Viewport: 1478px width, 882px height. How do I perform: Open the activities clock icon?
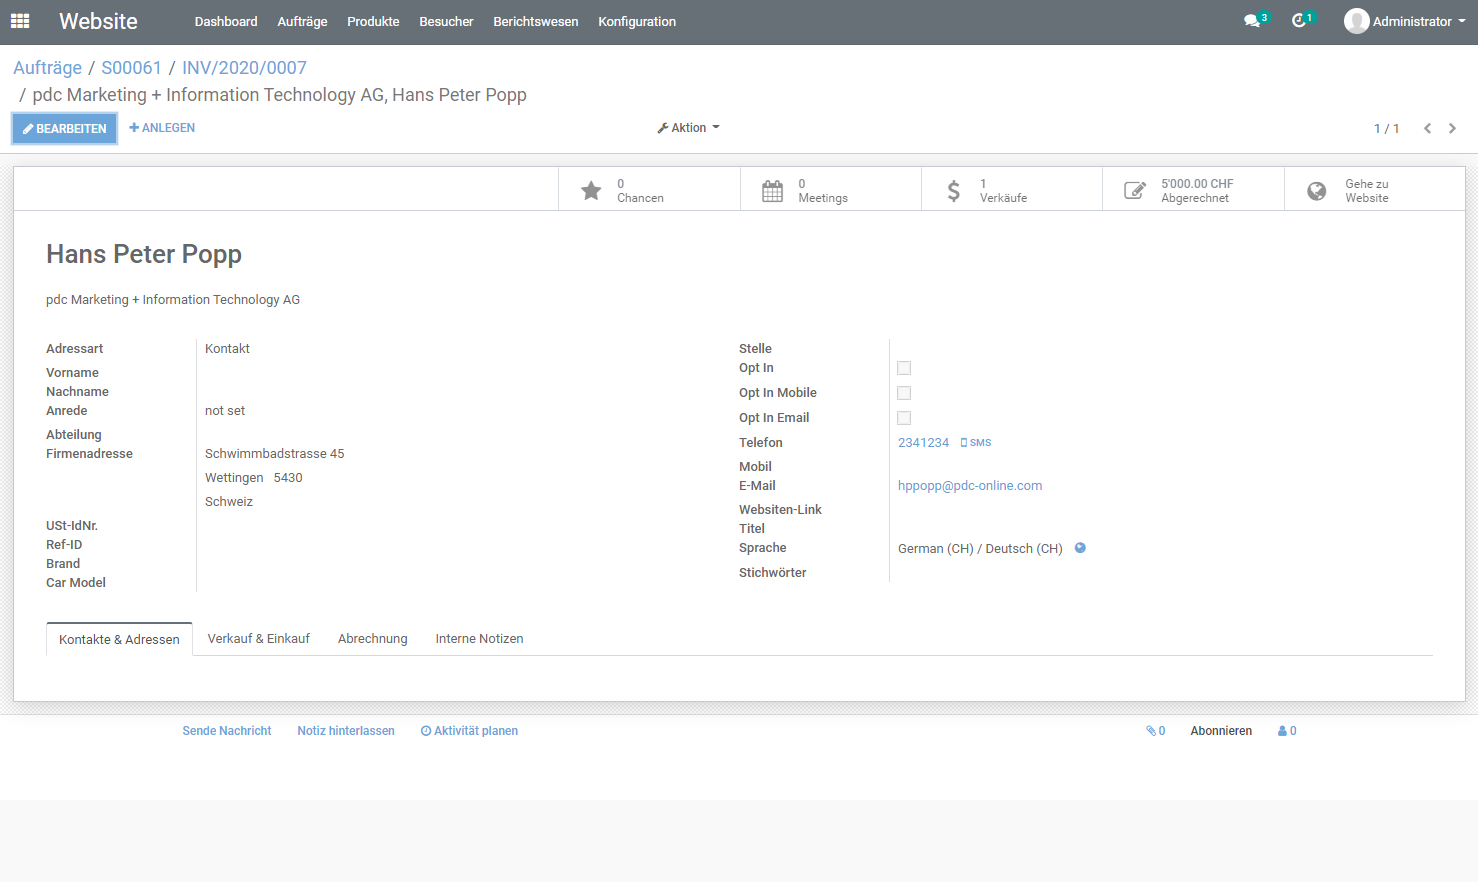[x=1299, y=21]
